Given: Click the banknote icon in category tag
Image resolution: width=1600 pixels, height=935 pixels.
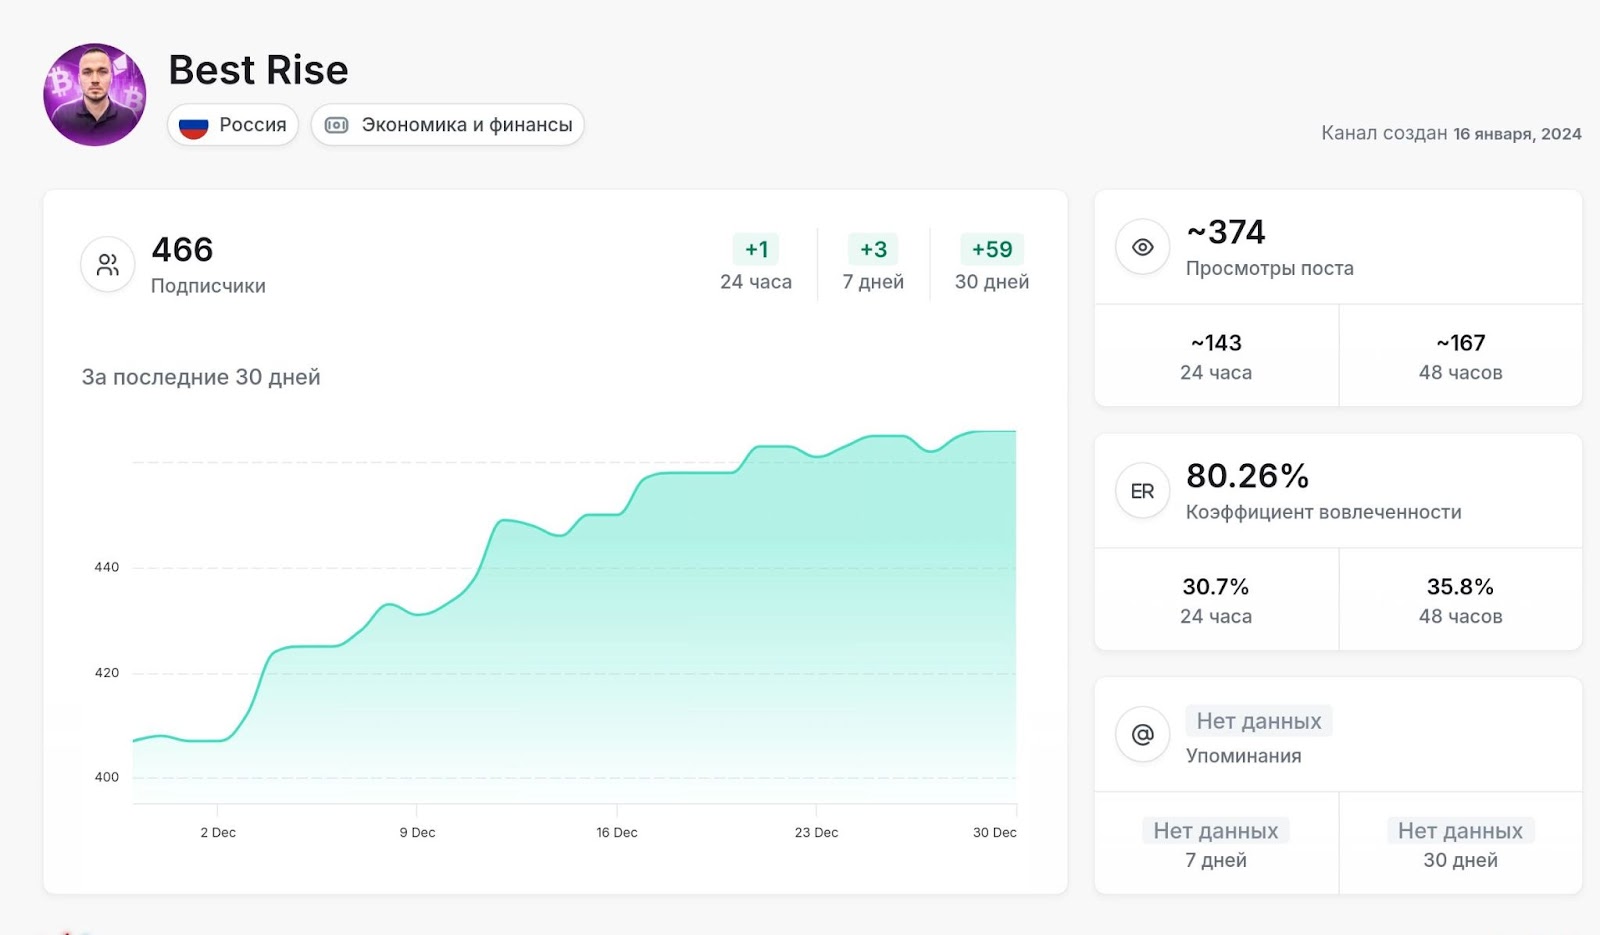Looking at the screenshot, I should click(337, 125).
